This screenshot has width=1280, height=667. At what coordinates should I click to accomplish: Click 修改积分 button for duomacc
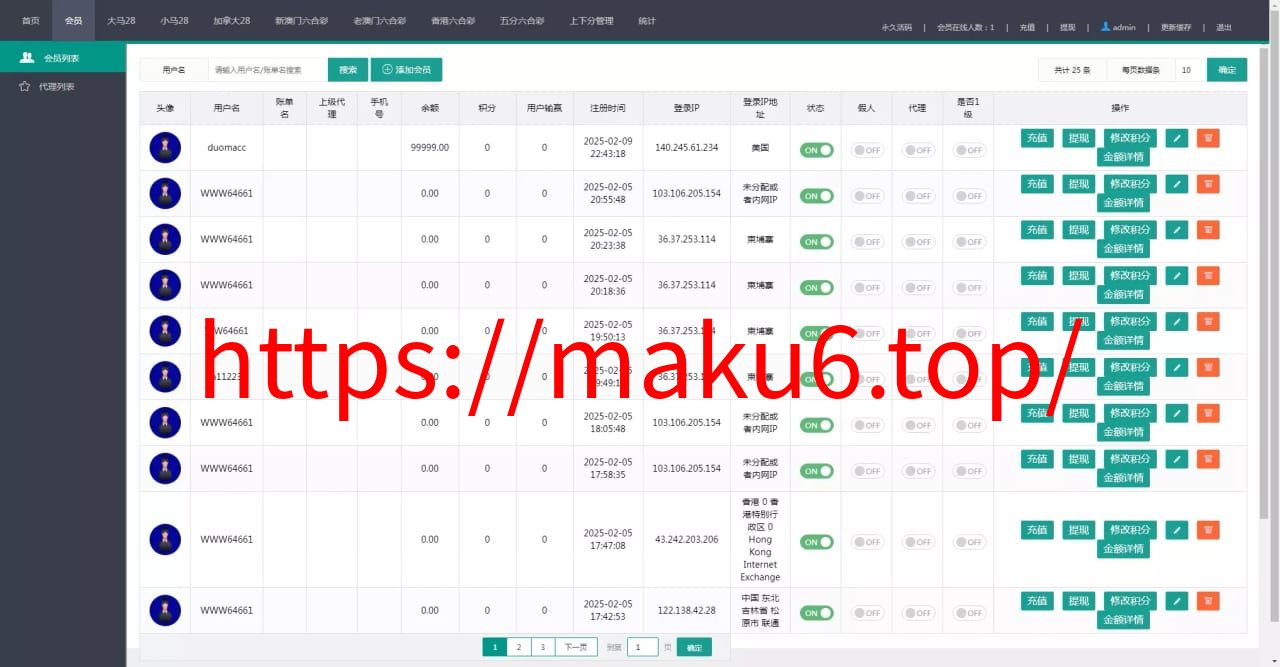(1130, 138)
